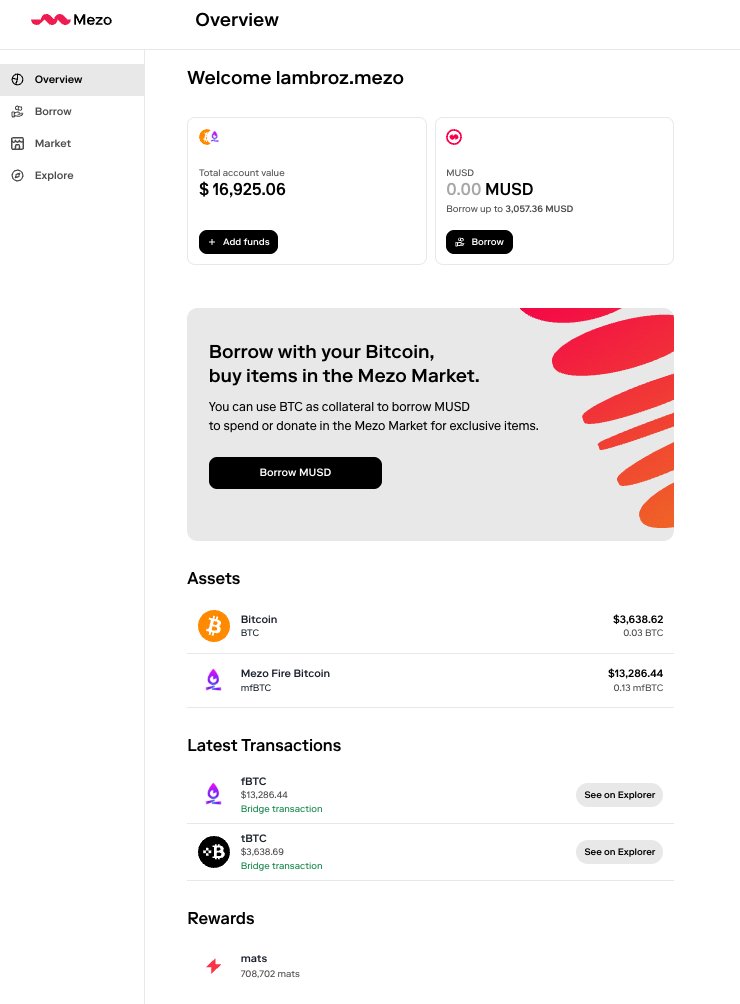The image size is (740, 1004).
Task: Click the mats lightning reward icon
Action: pyautogui.click(x=214, y=966)
